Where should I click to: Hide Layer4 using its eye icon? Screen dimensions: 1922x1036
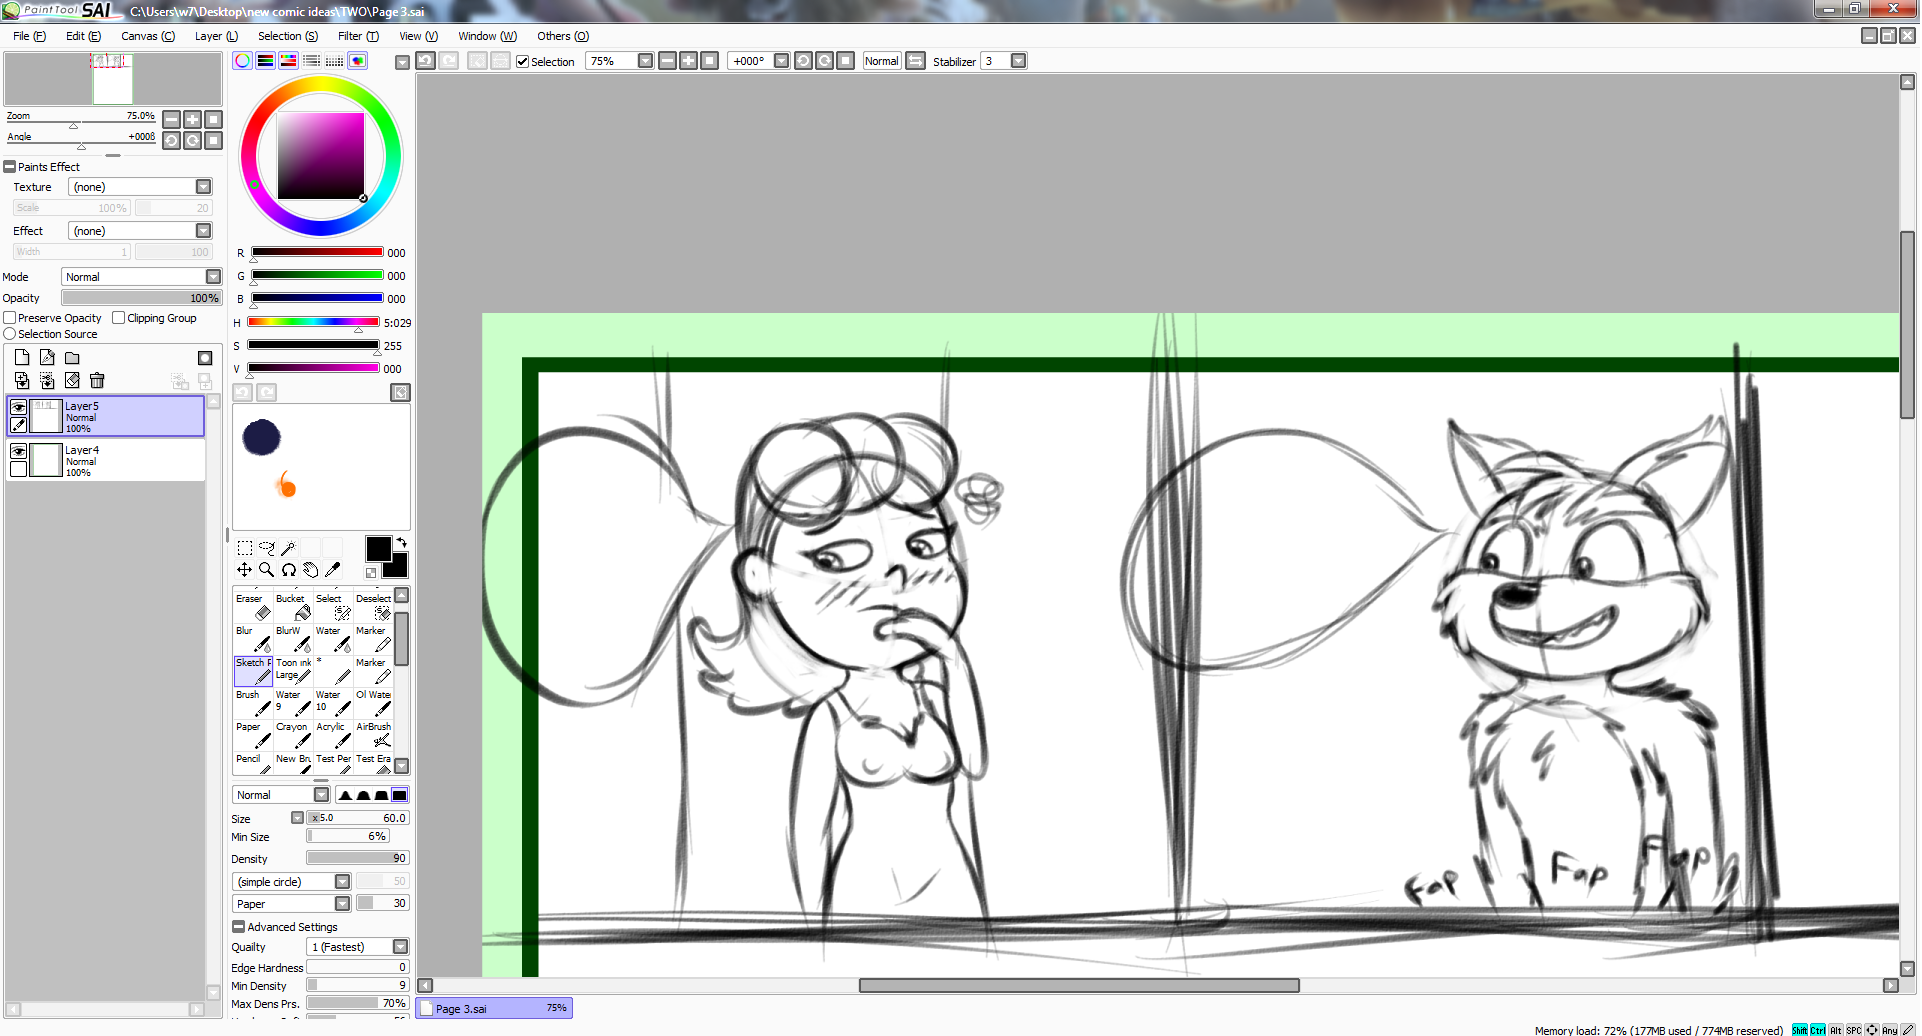[18, 452]
